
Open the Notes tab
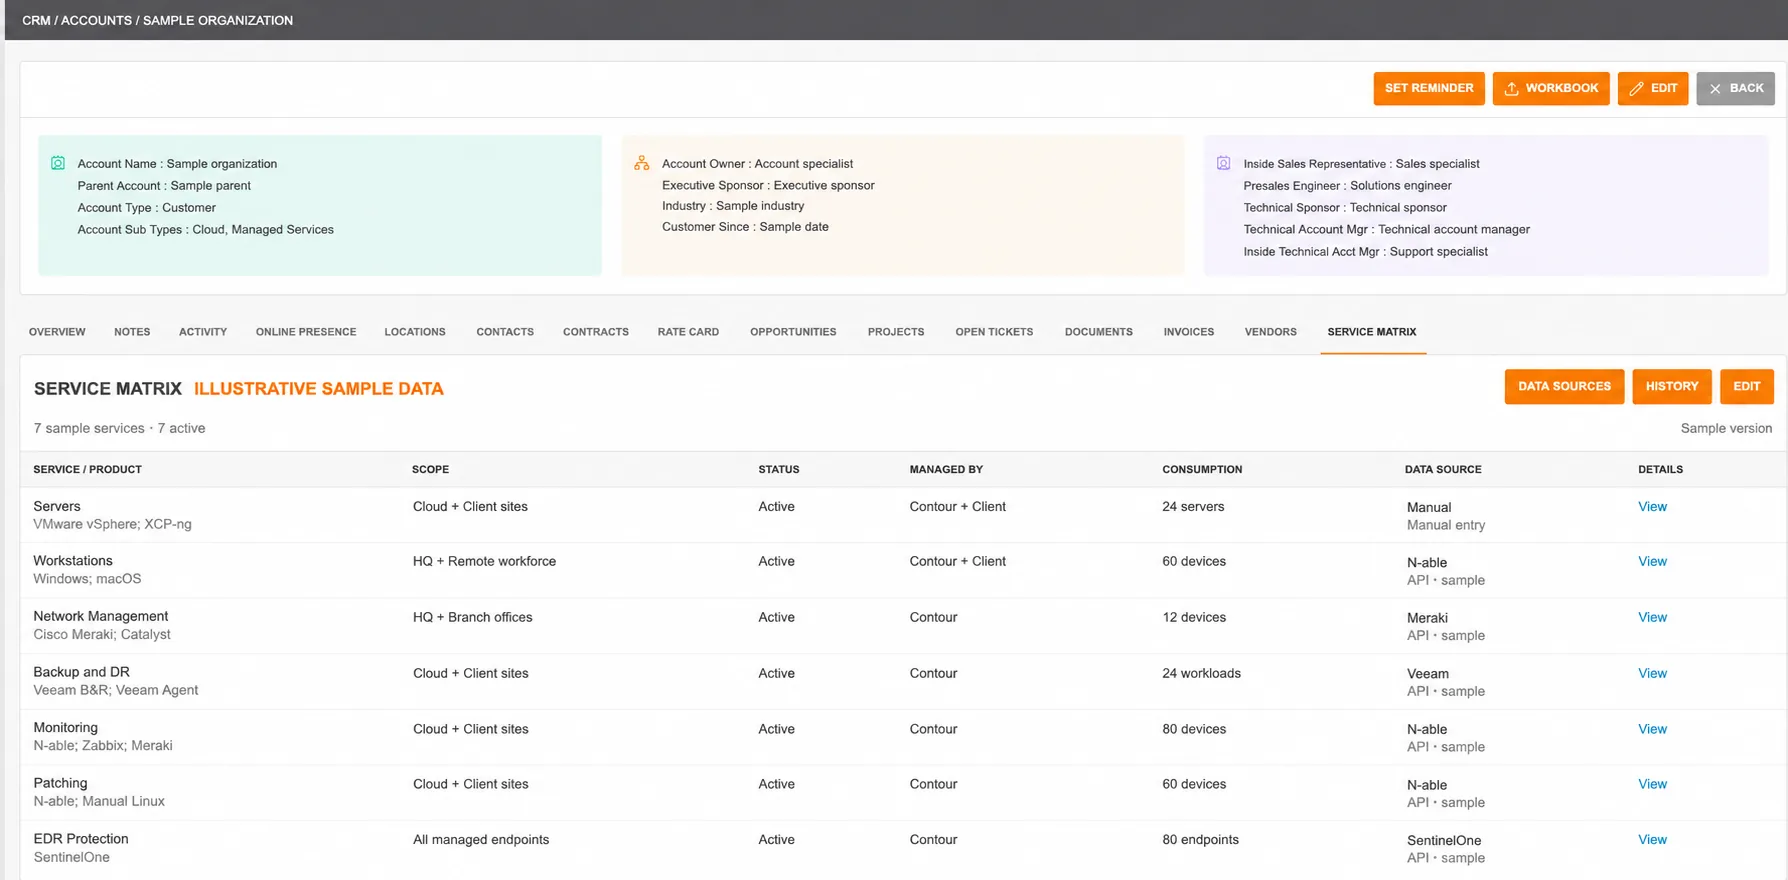coord(132,332)
